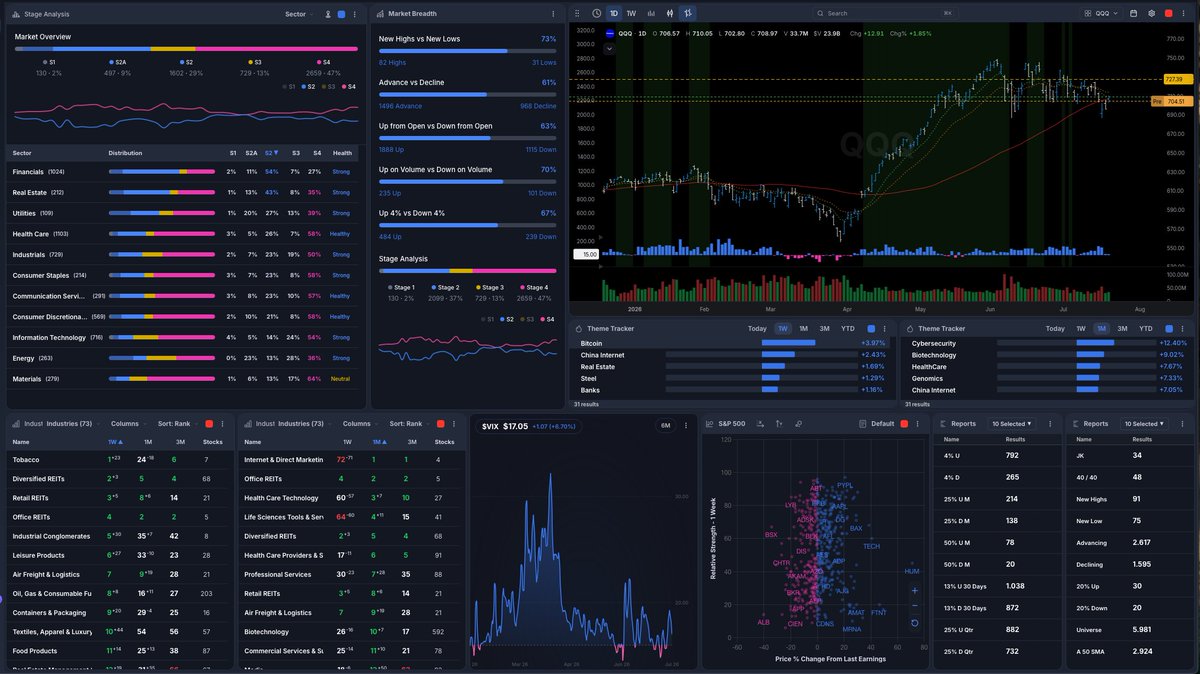Screen dimensions: 1200x674
Task: Select 3M tab in left Theme Tracker
Action: click(x=824, y=328)
